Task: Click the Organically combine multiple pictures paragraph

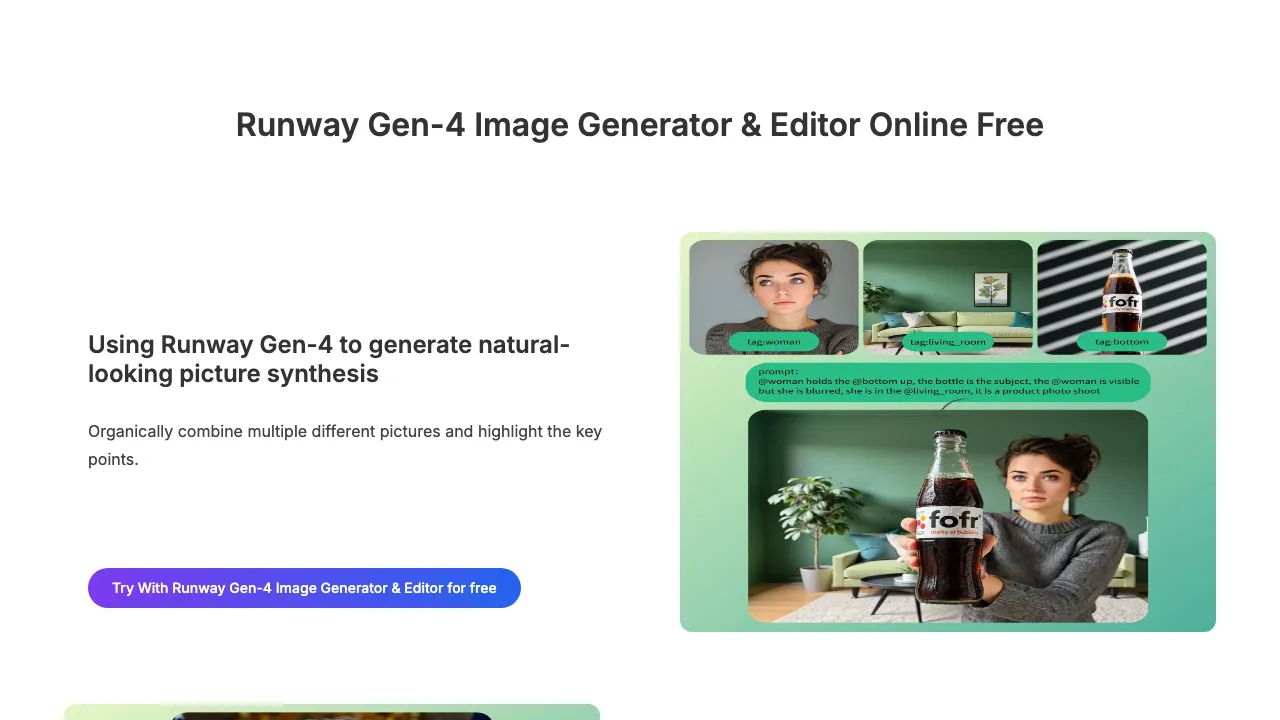Action: tap(345, 446)
